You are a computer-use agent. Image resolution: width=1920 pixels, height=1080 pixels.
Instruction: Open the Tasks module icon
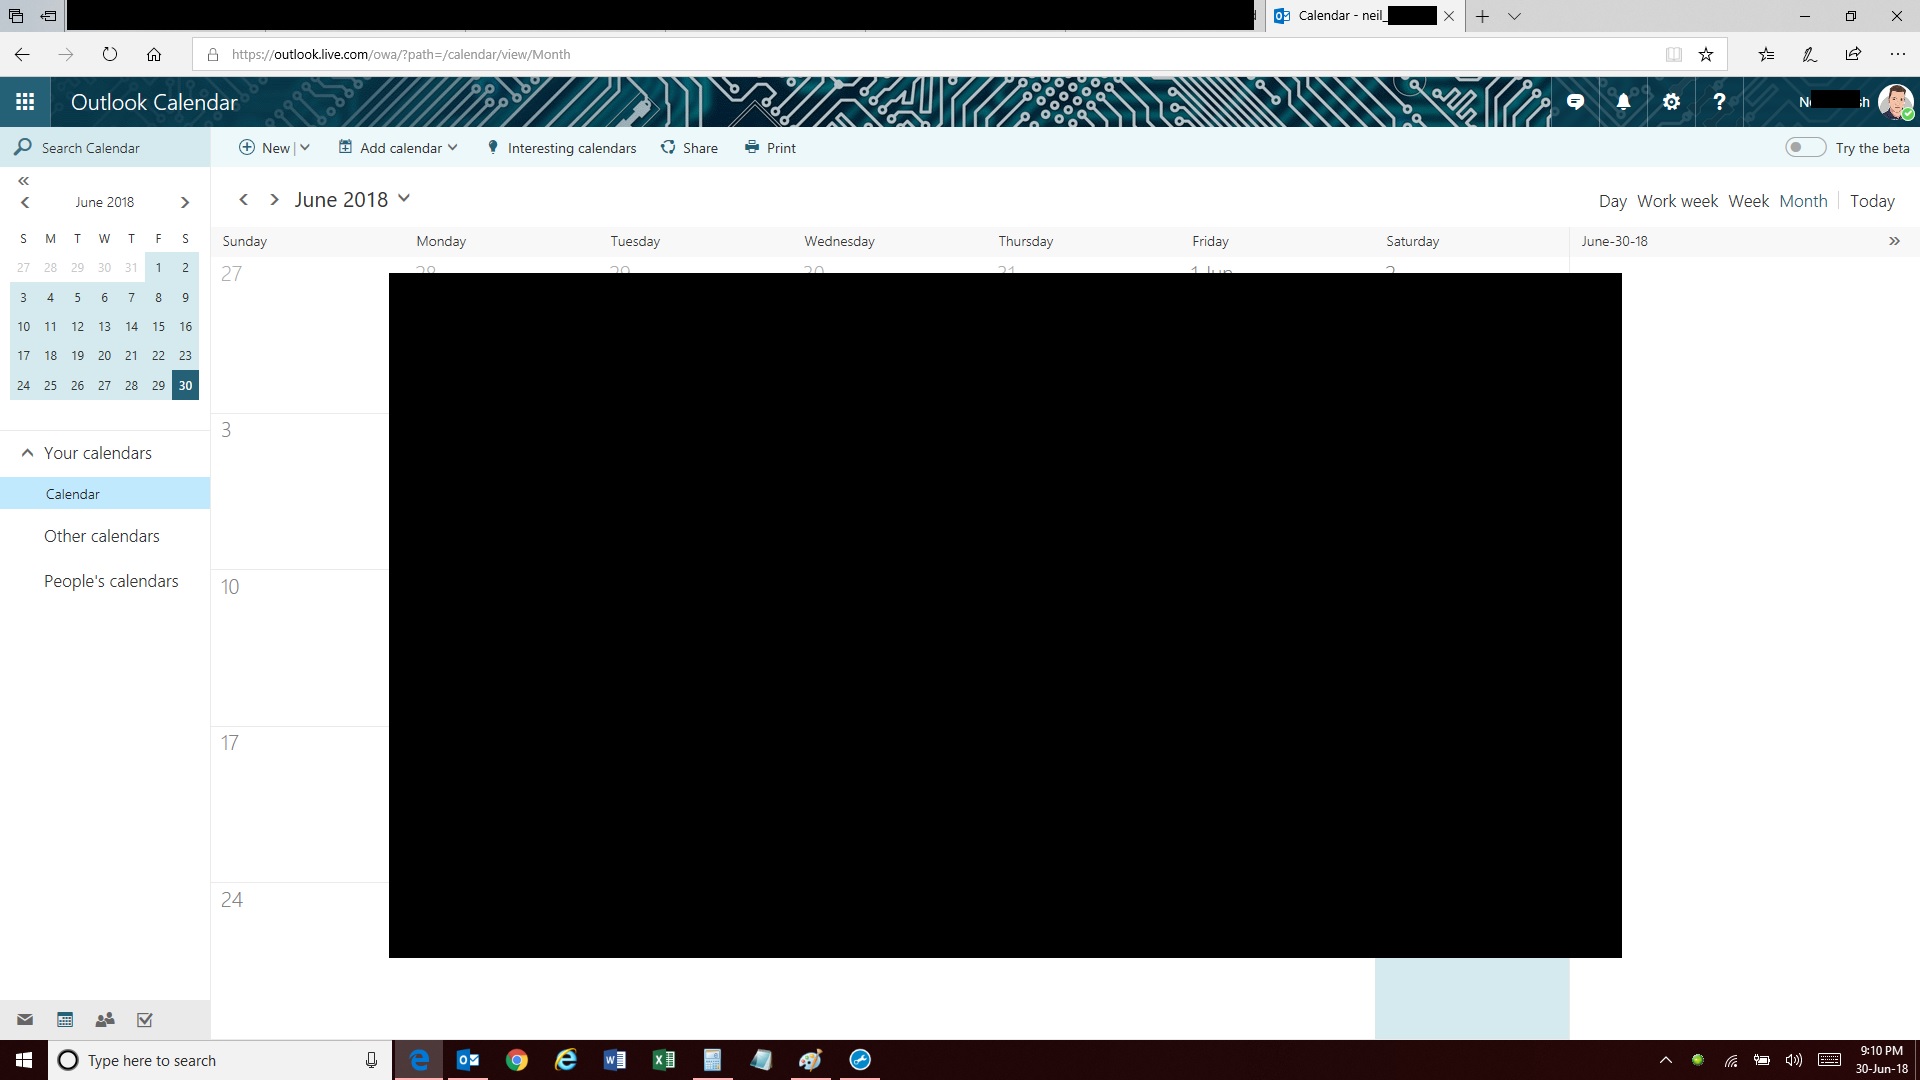coord(145,1020)
